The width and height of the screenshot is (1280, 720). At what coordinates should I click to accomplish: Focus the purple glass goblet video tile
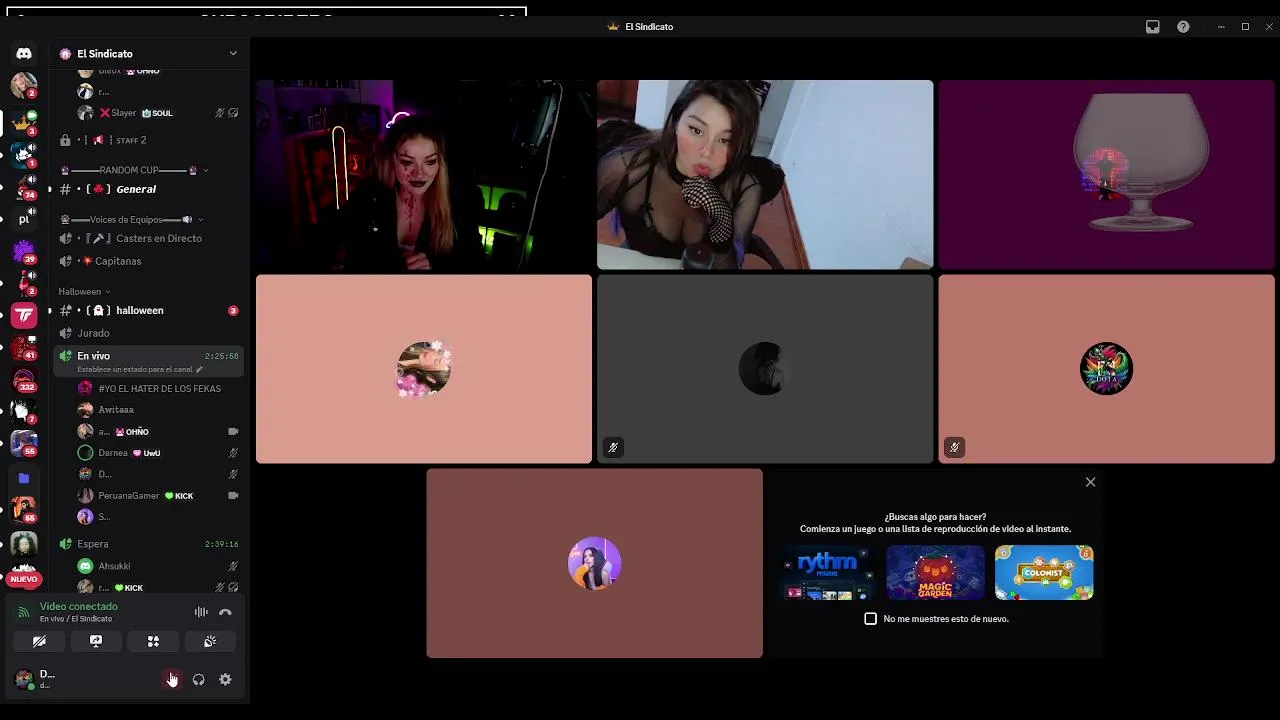(1106, 175)
